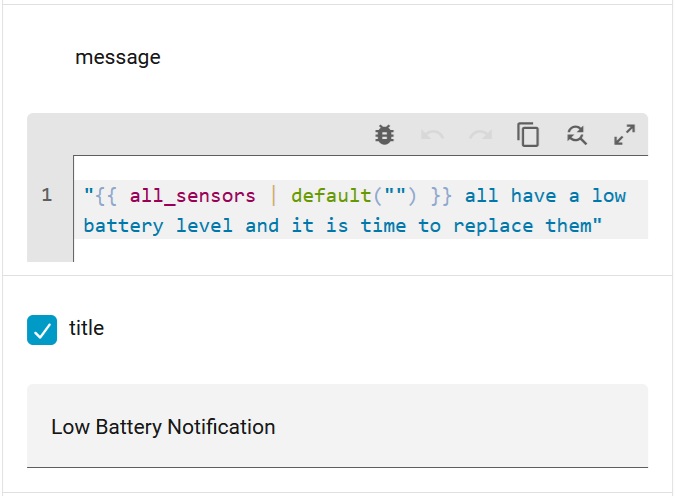Click the word them at code end

[x=568, y=225]
